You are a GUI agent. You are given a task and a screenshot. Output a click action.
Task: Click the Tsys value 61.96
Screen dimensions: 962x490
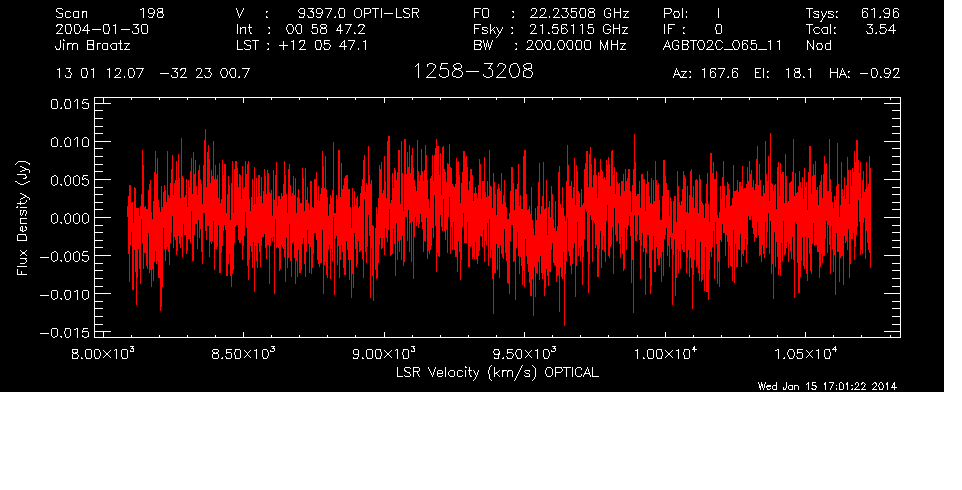pos(879,13)
